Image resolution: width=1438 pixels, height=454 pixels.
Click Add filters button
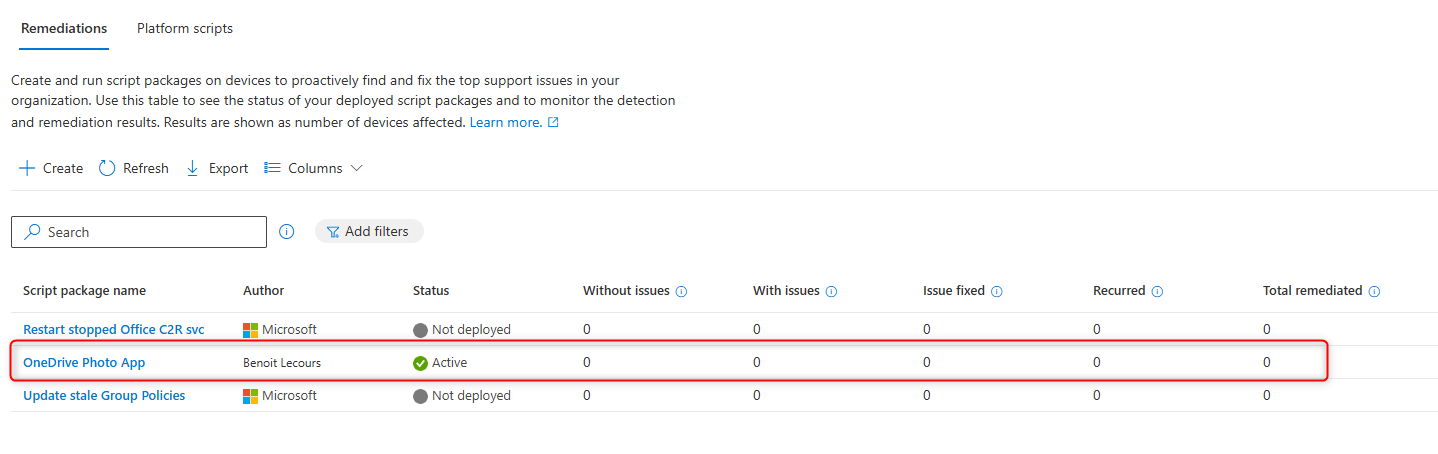point(369,231)
